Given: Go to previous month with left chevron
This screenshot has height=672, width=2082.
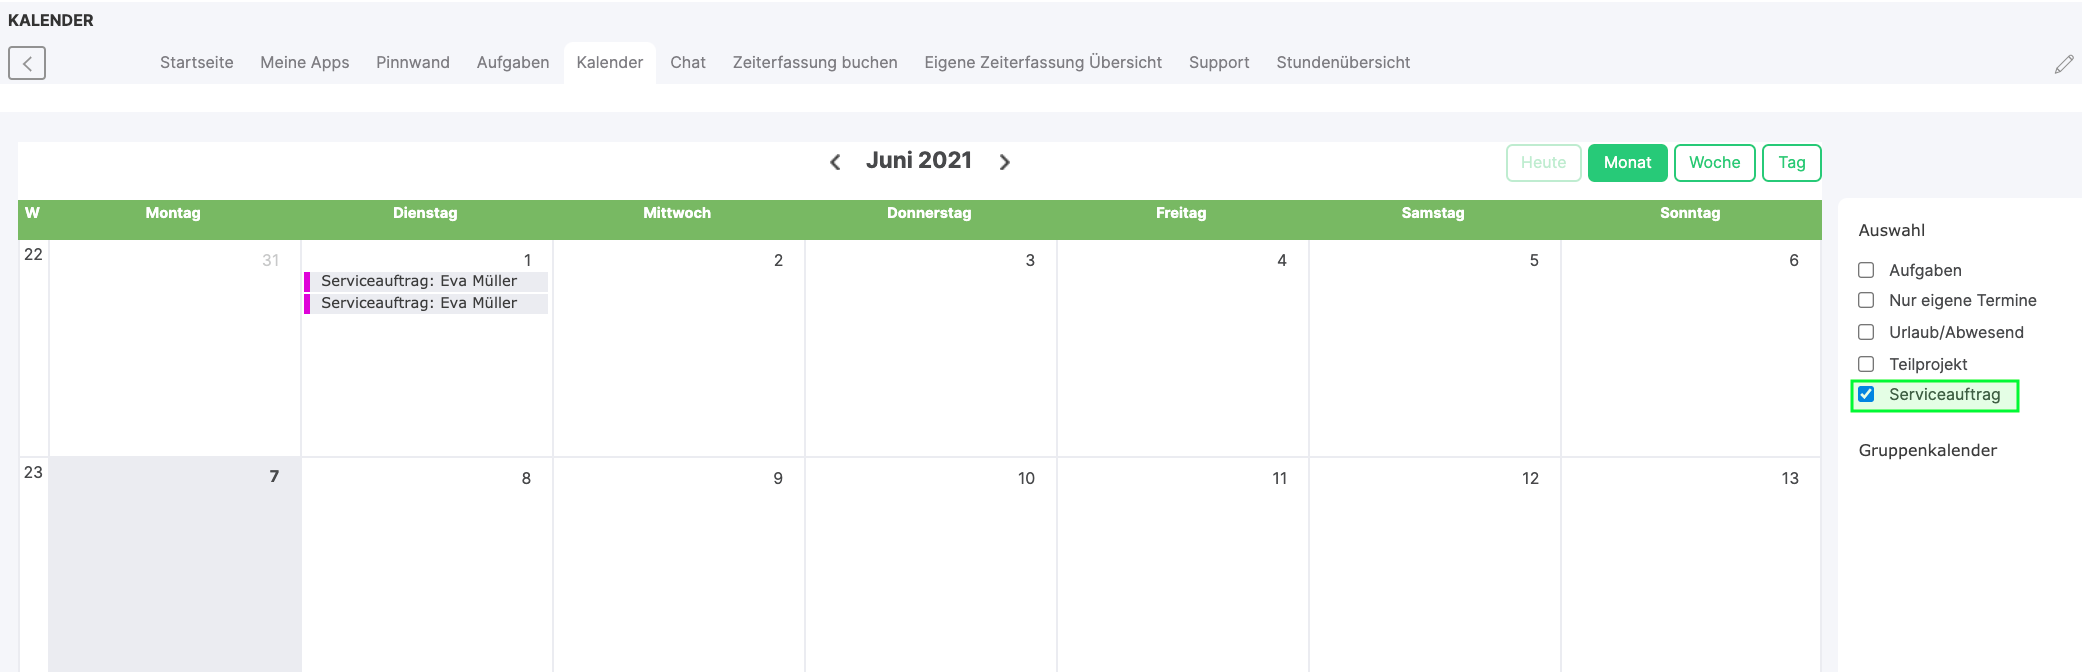Looking at the screenshot, I should click(x=835, y=162).
